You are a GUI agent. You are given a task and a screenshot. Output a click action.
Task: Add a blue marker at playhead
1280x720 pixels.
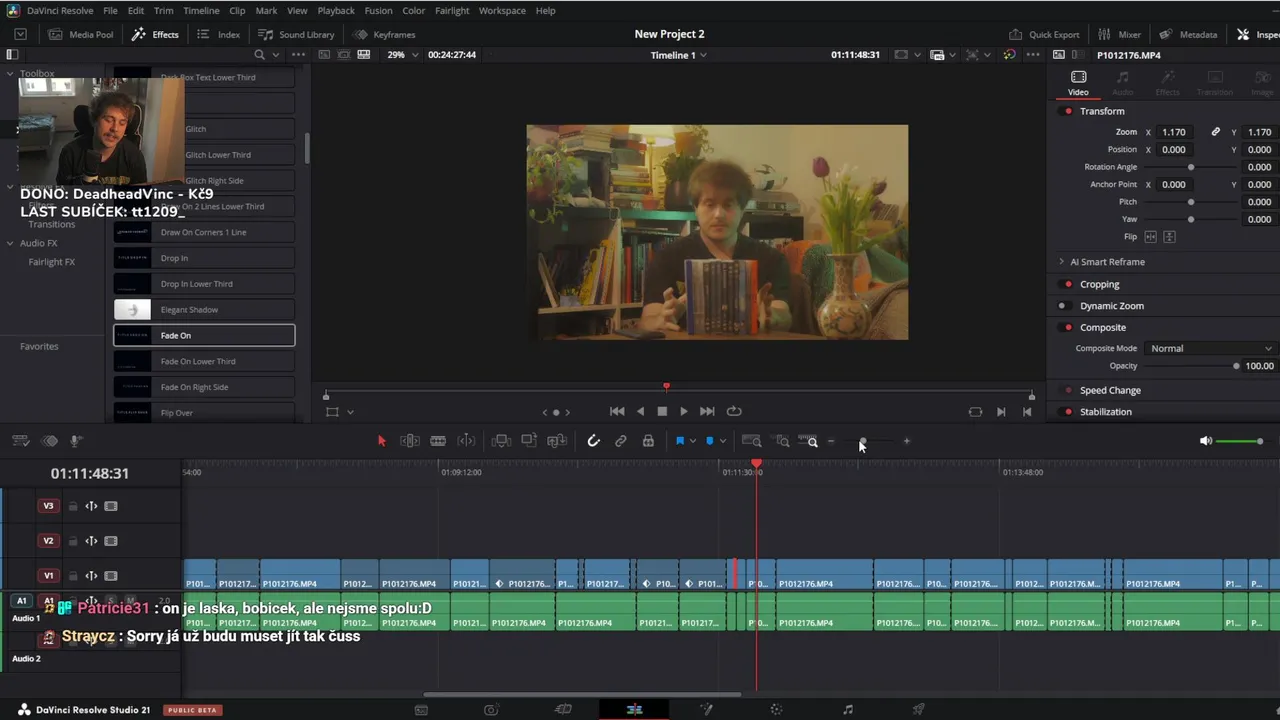click(x=710, y=441)
